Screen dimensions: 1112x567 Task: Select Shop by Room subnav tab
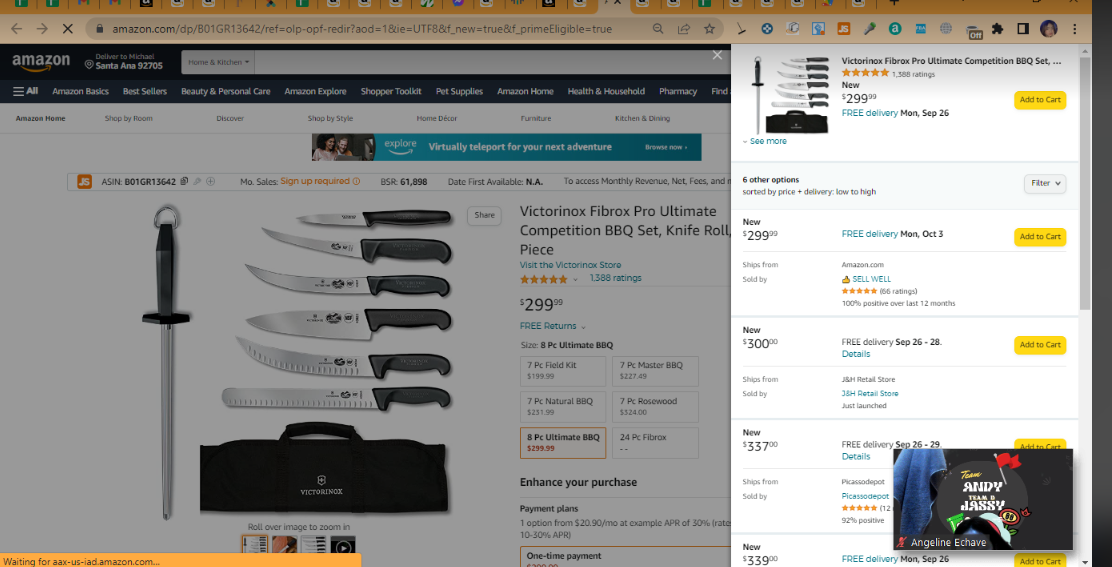[x=128, y=118]
